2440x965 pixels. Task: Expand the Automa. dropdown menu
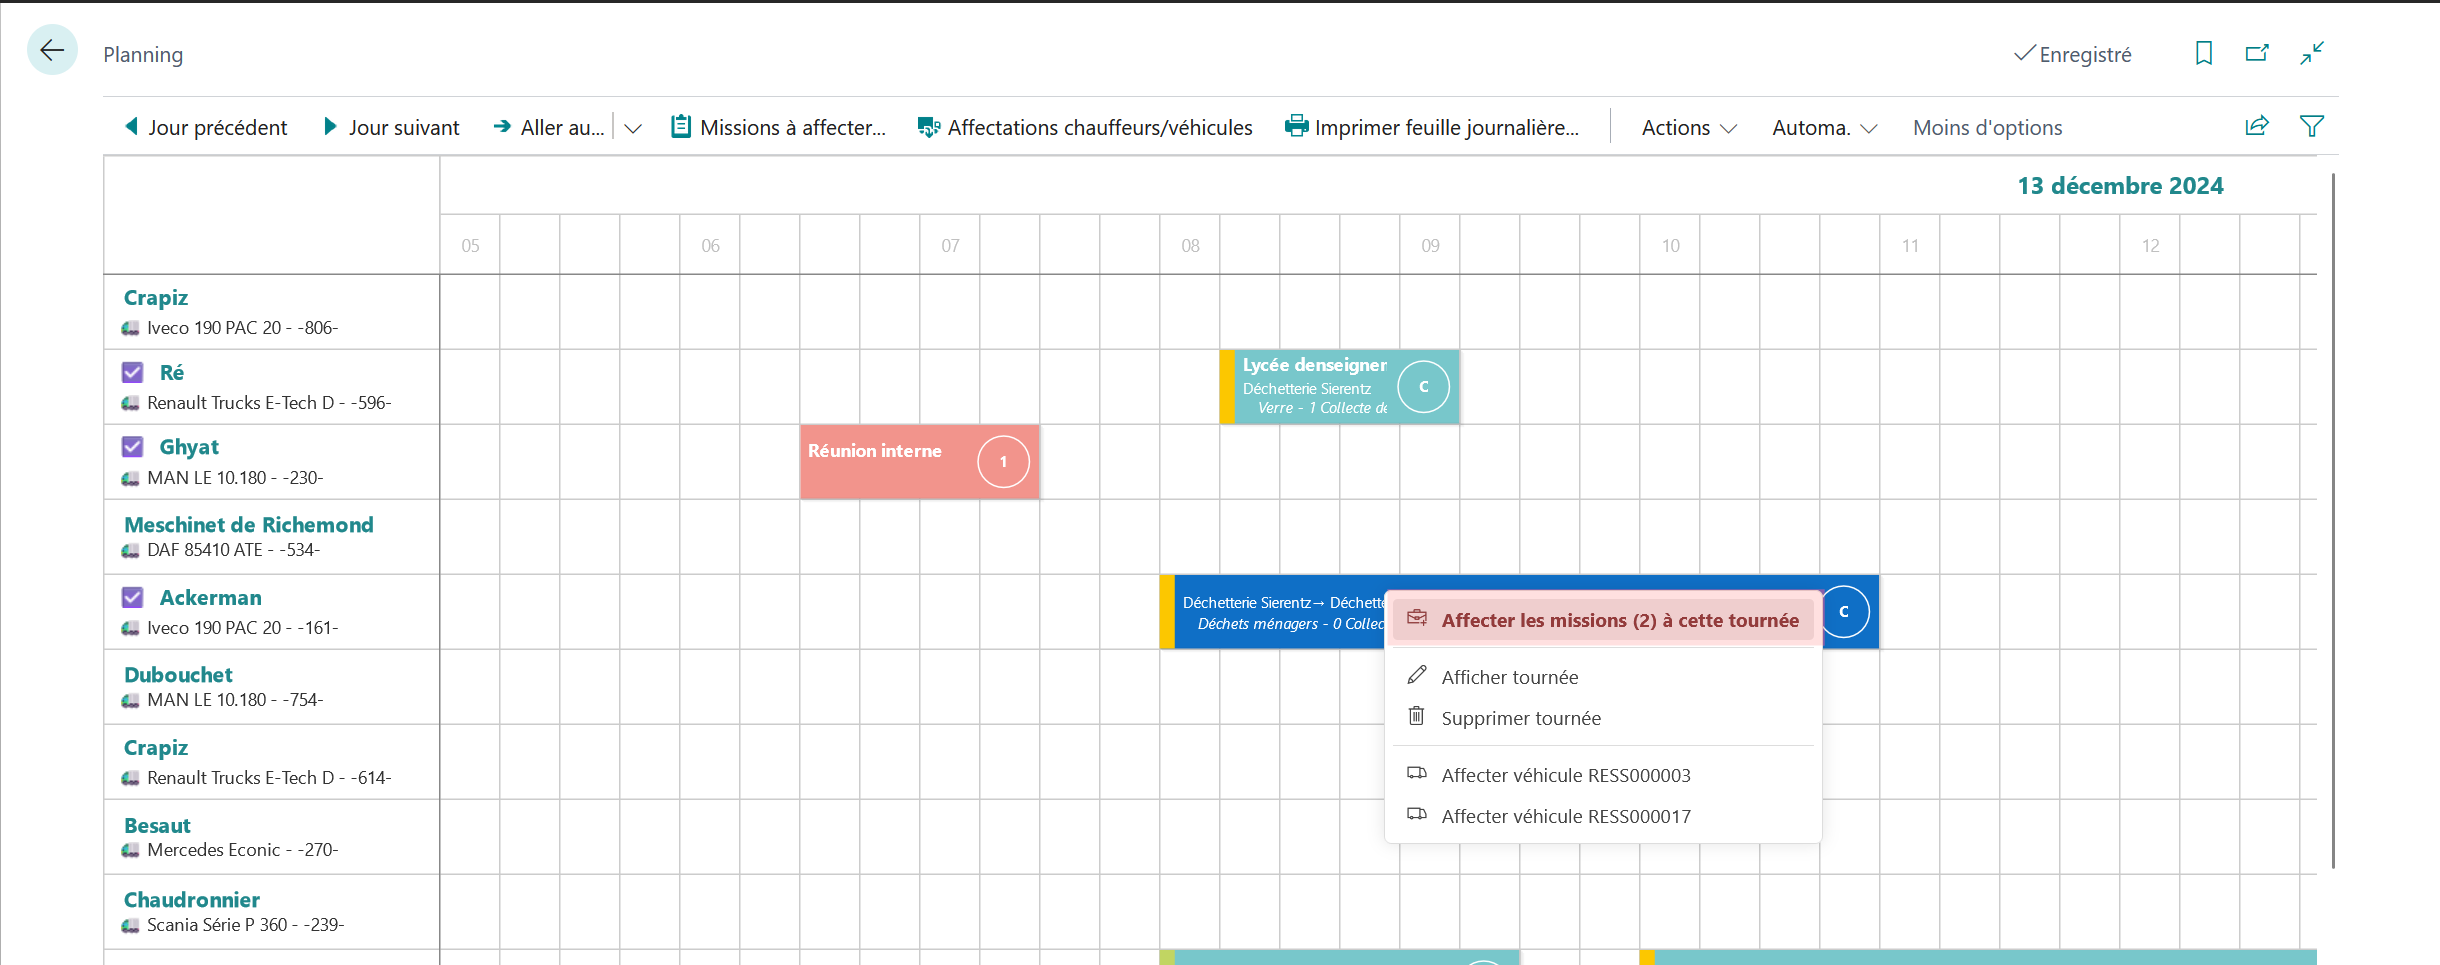1825,128
